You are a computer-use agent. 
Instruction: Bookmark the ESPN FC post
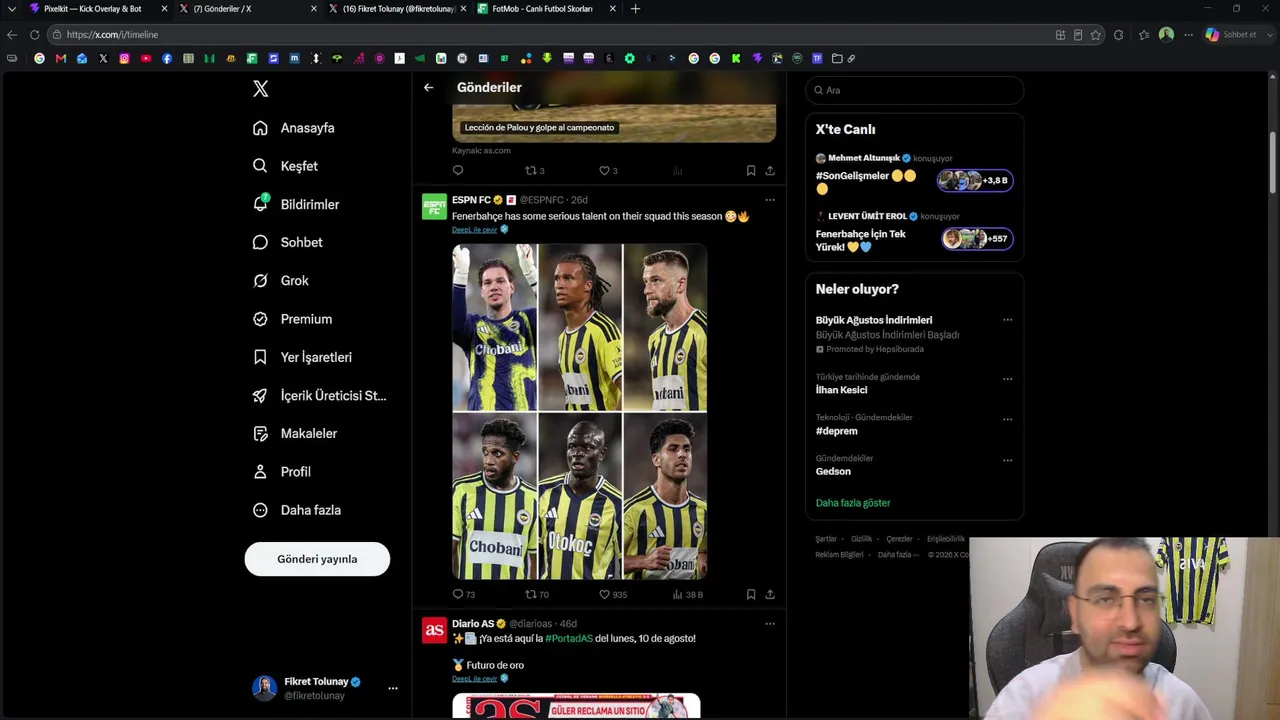751,594
